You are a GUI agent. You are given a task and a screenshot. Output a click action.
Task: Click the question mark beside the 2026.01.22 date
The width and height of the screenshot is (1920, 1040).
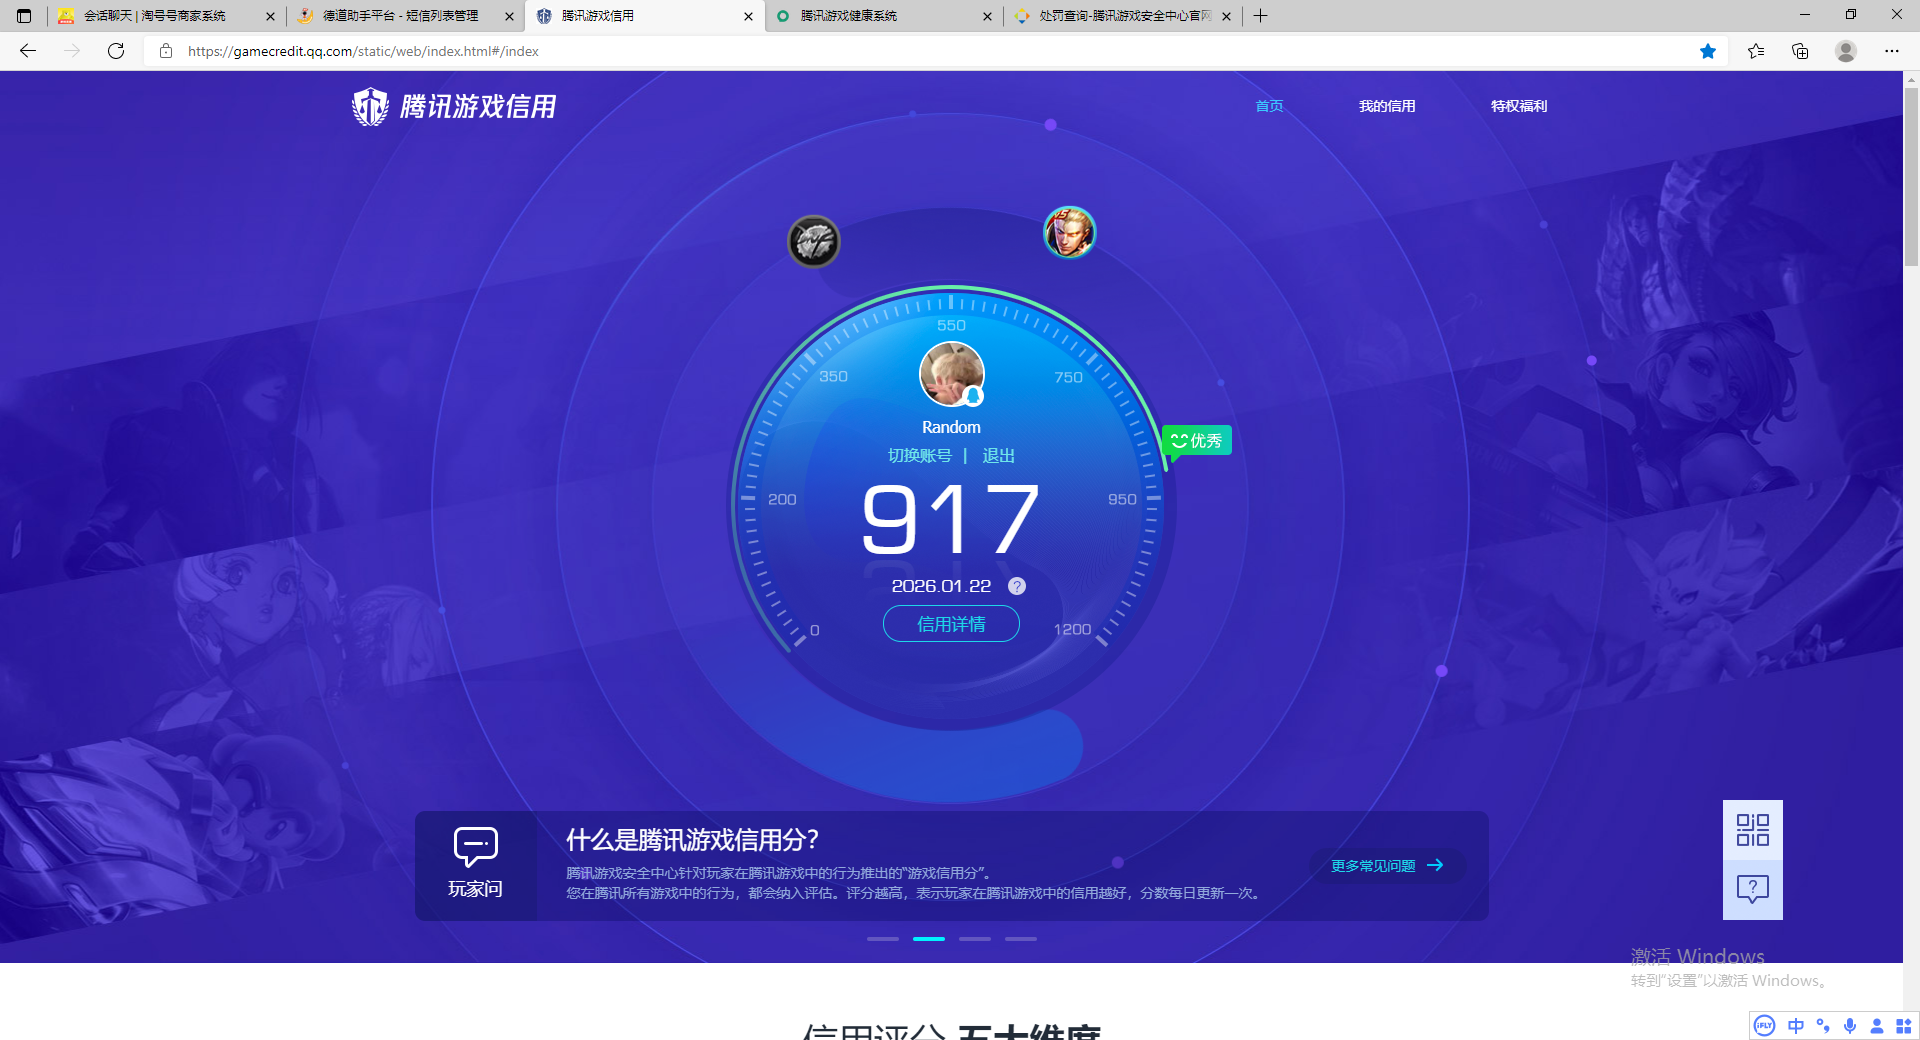point(1017,586)
